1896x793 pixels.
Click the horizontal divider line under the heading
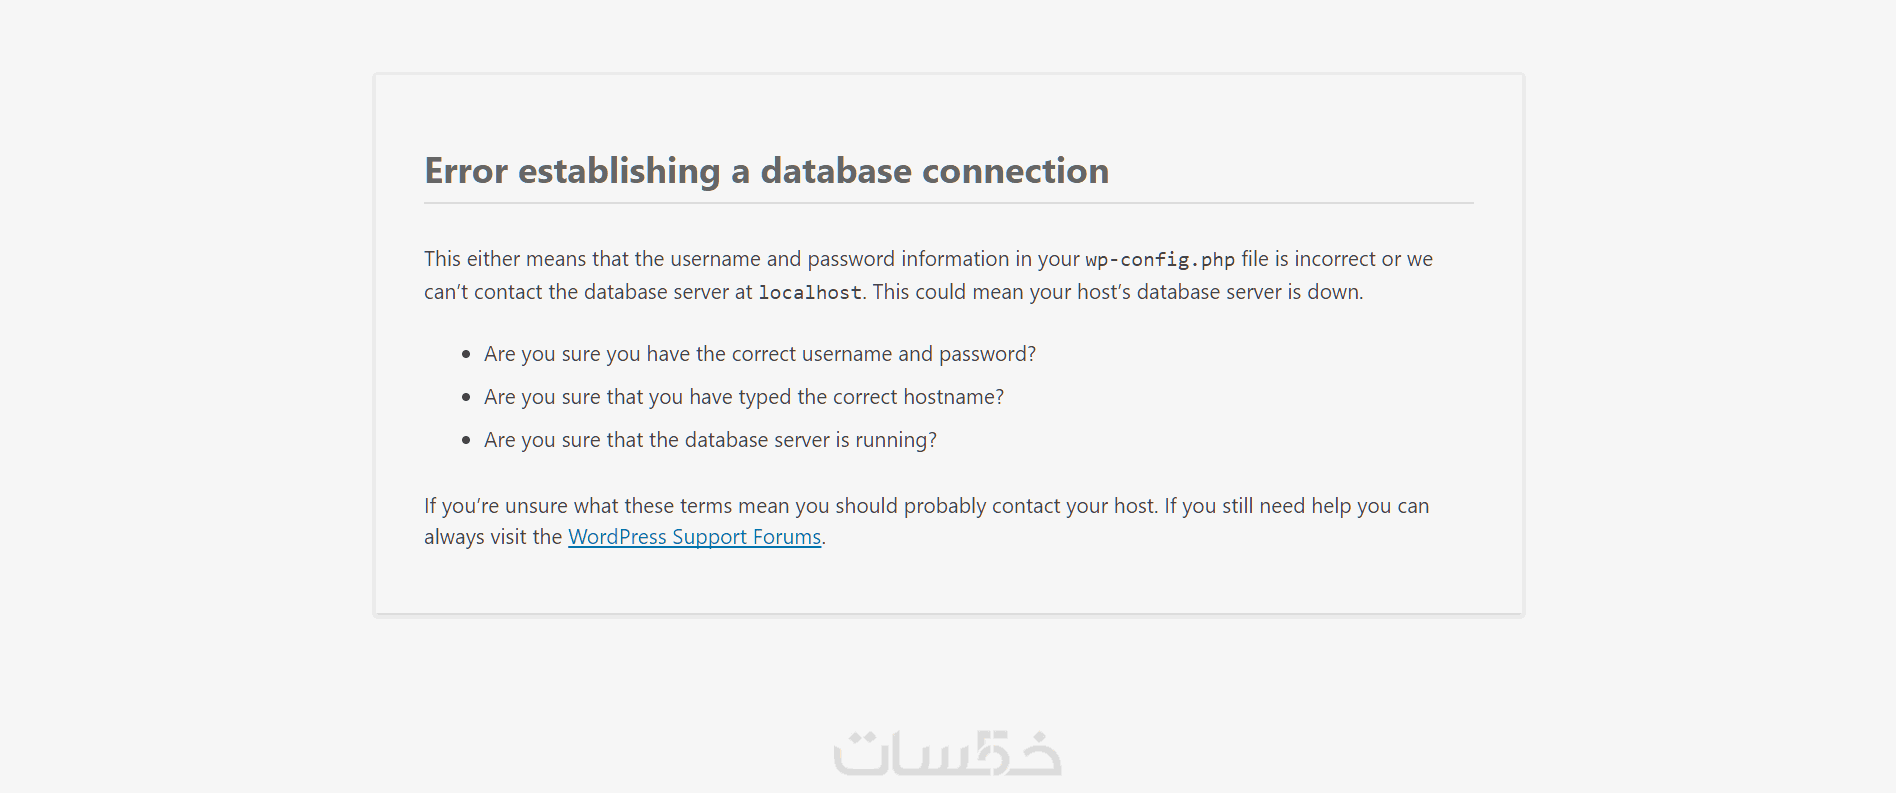(x=948, y=203)
